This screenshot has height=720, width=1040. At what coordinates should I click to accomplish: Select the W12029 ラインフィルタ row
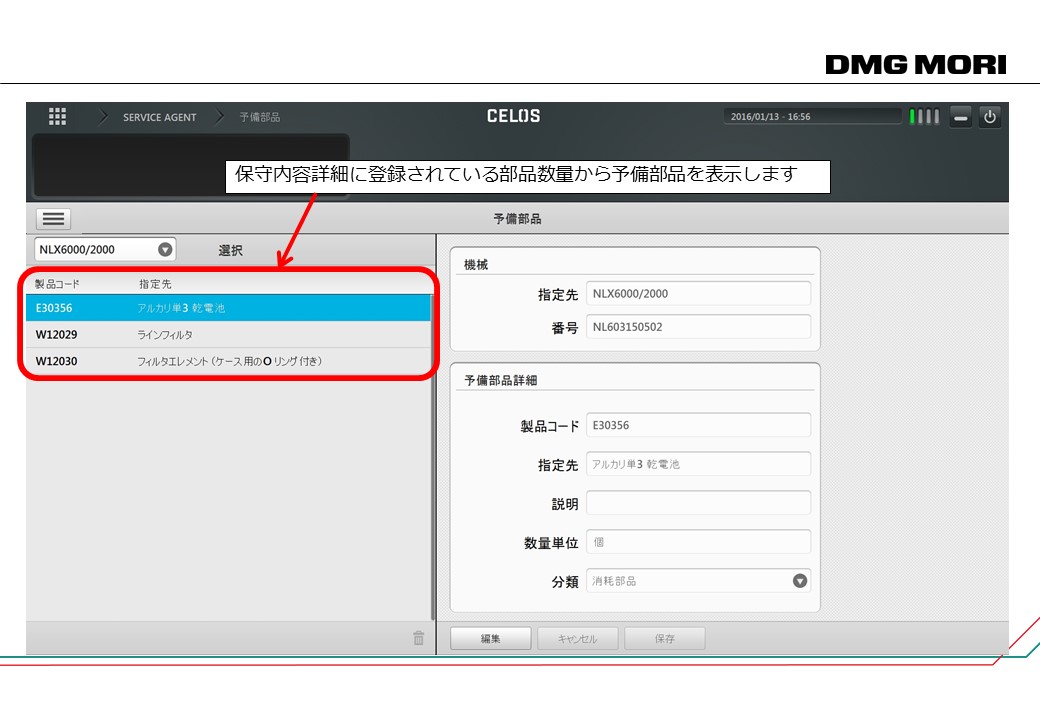click(229, 334)
